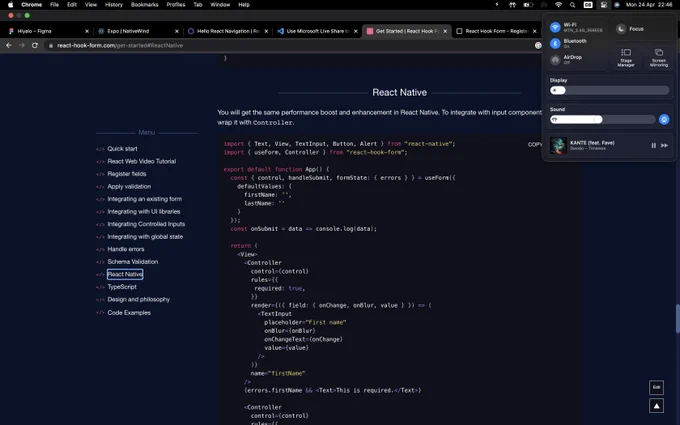Image resolution: width=680 pixels, height=425 pixels.
Task: Open the View menu
Action: [x=91, y=5]
